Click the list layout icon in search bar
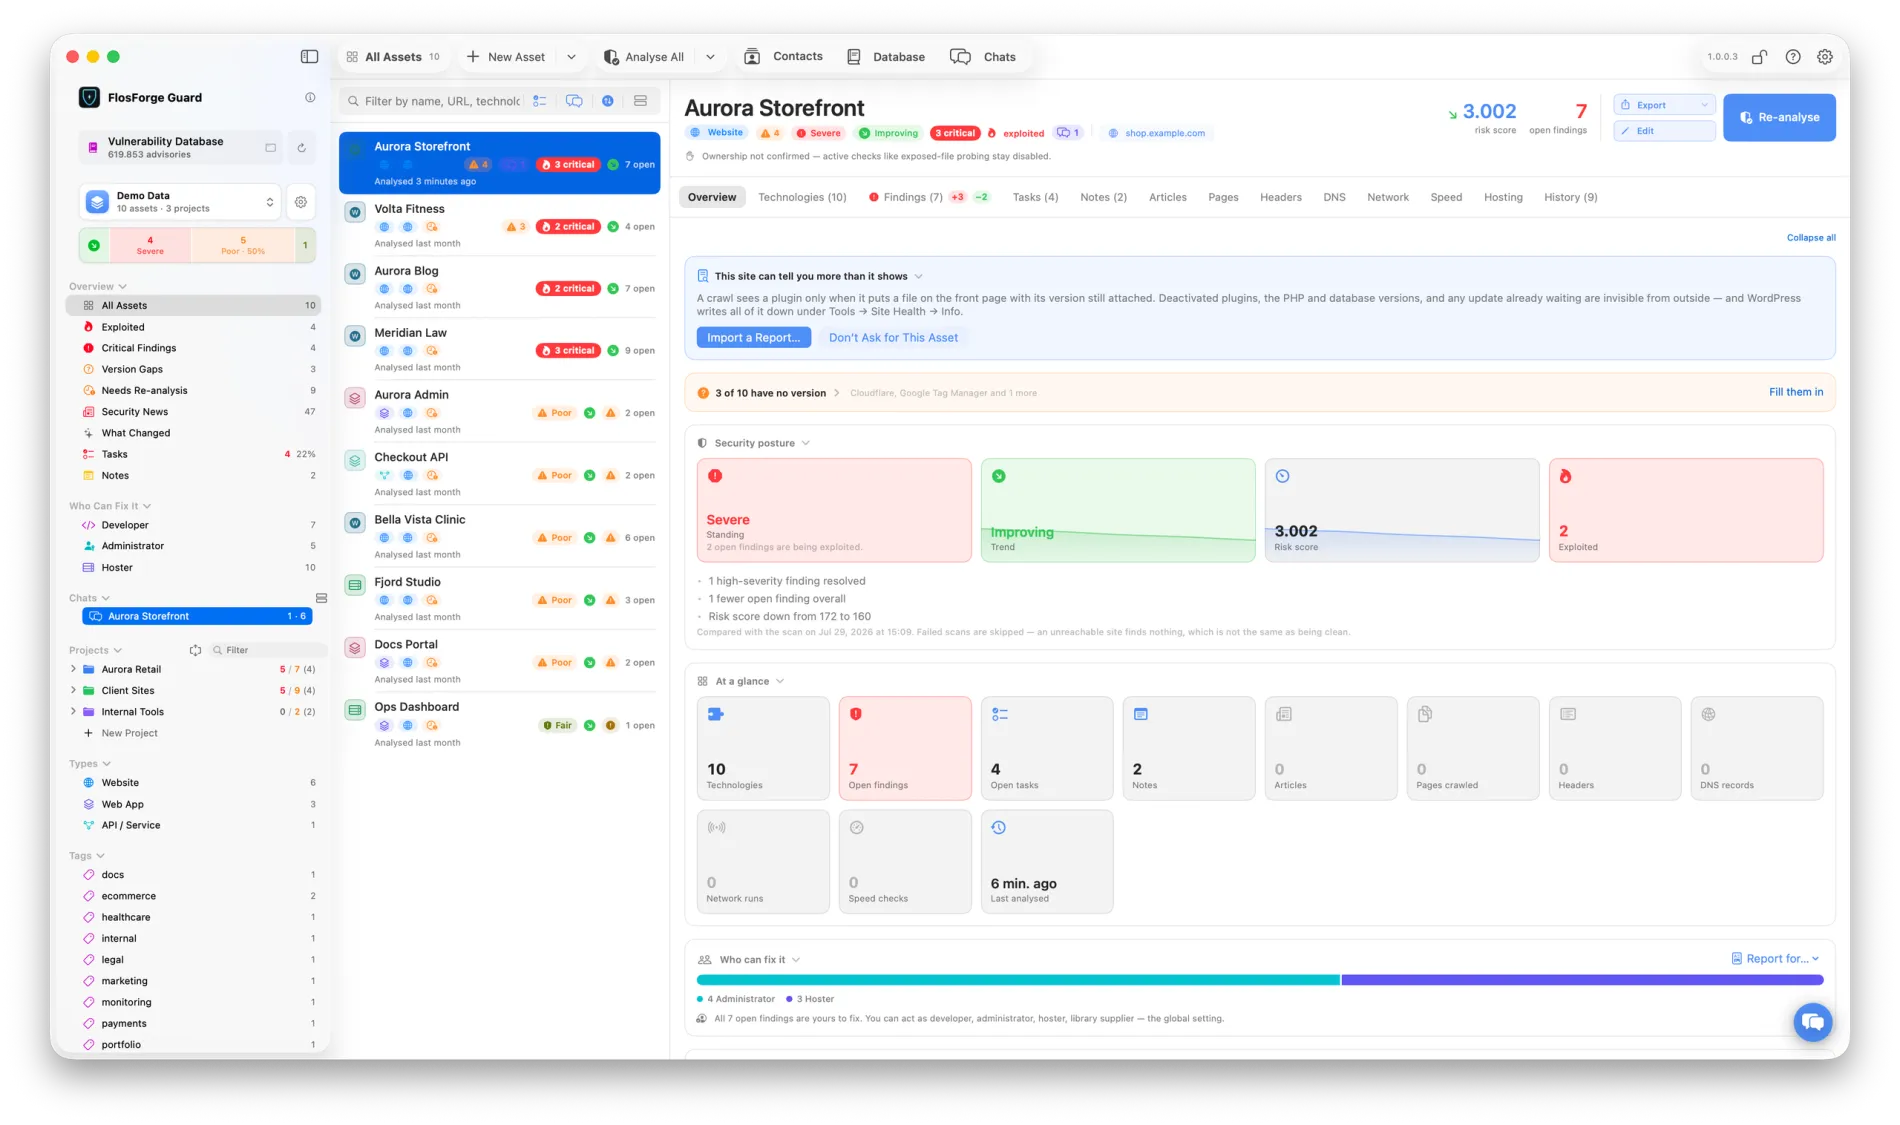This screenshot has width=1900, height=1125. tap(640, 101)
